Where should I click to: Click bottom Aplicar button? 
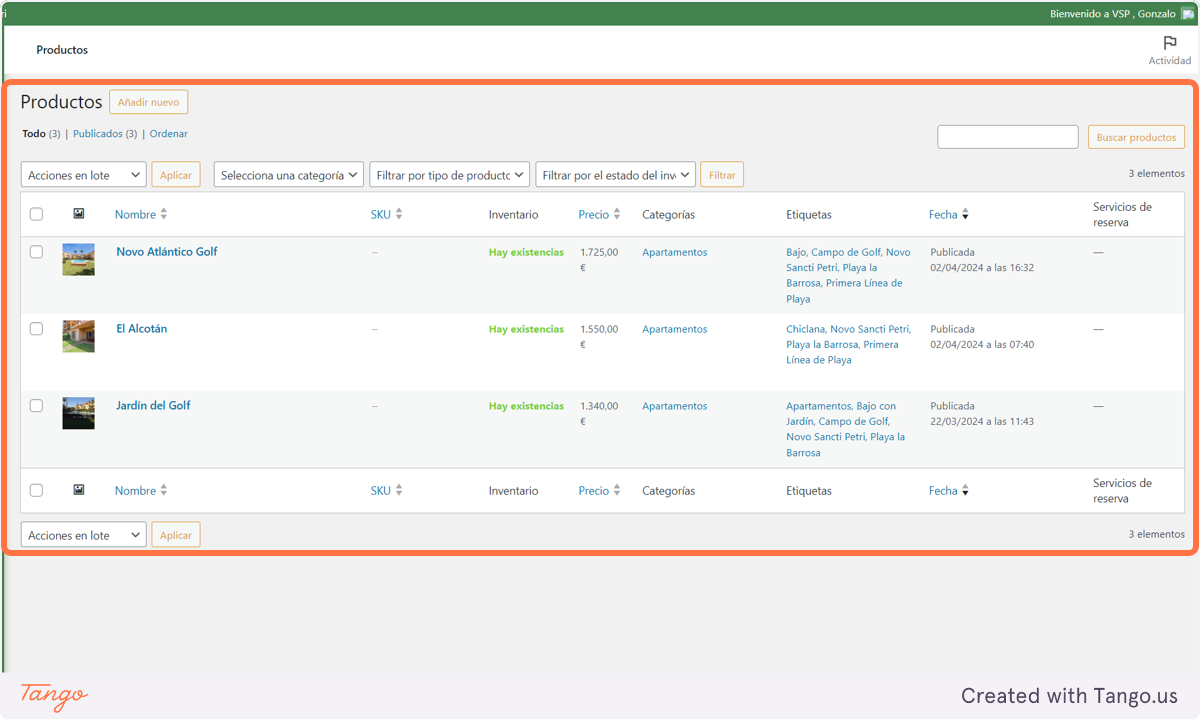click(x=176, y=535)
